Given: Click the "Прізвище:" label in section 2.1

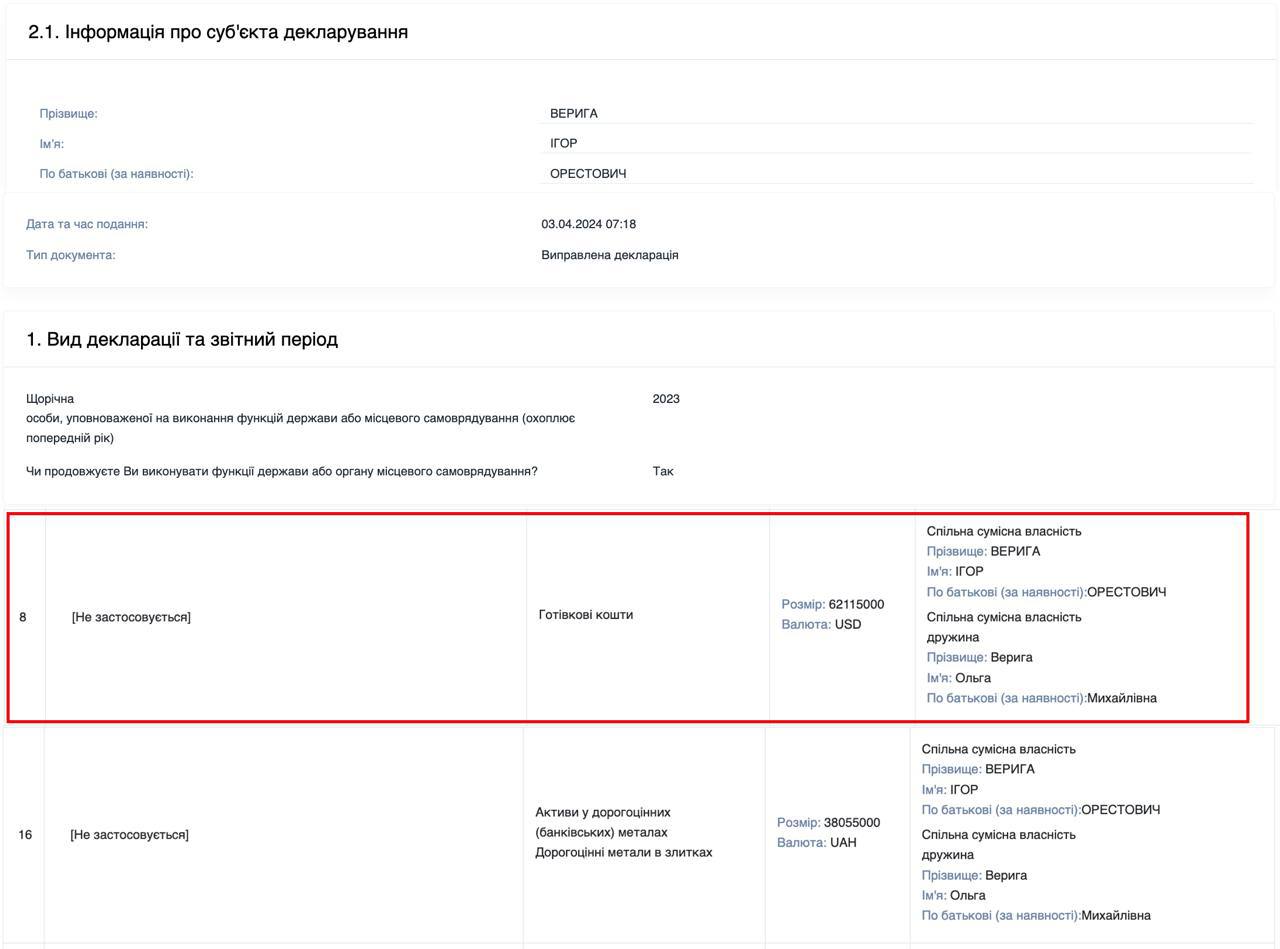Looking at the screenshot, I should 68,114.
